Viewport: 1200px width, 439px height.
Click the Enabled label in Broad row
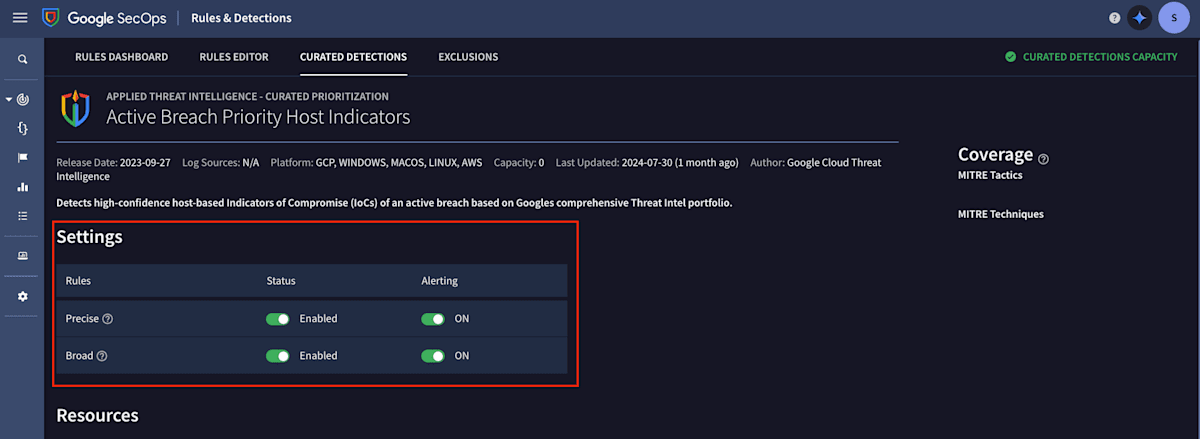[x=318, y=356]
